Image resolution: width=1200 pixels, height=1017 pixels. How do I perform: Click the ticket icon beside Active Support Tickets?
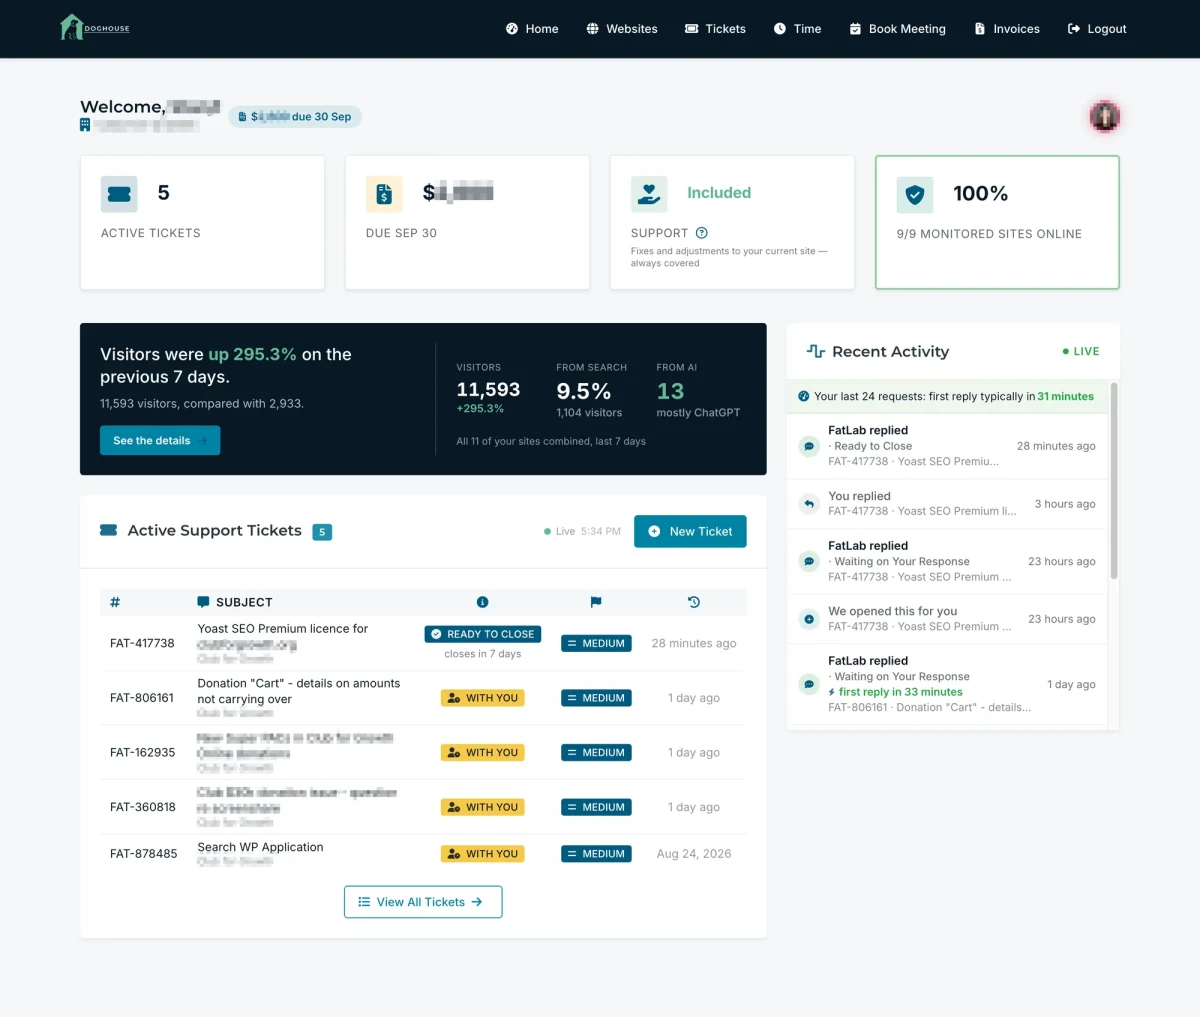pos(109,531)
